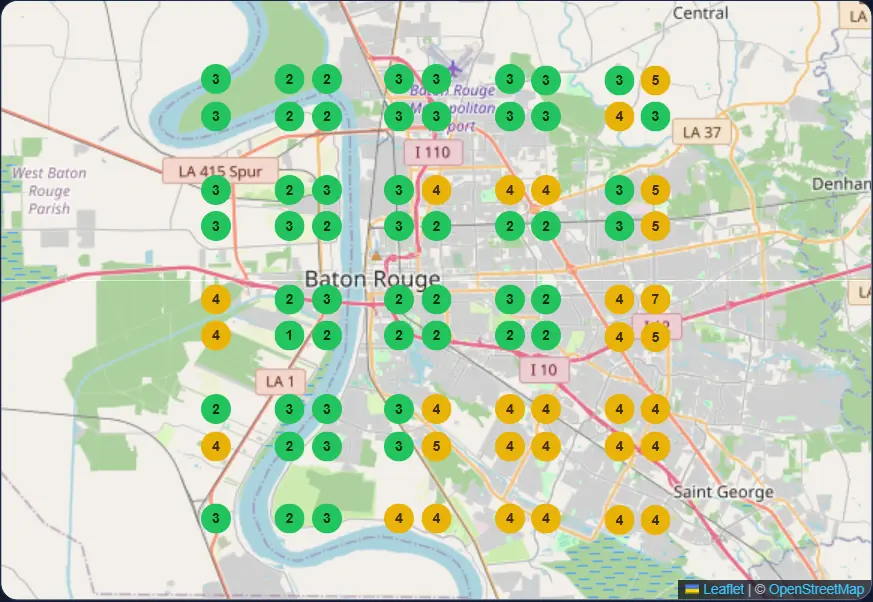The height and width of the screenshot is (602, 873).
Task: Click the LA 1 road shield
Action: click(x=280, y=381)
